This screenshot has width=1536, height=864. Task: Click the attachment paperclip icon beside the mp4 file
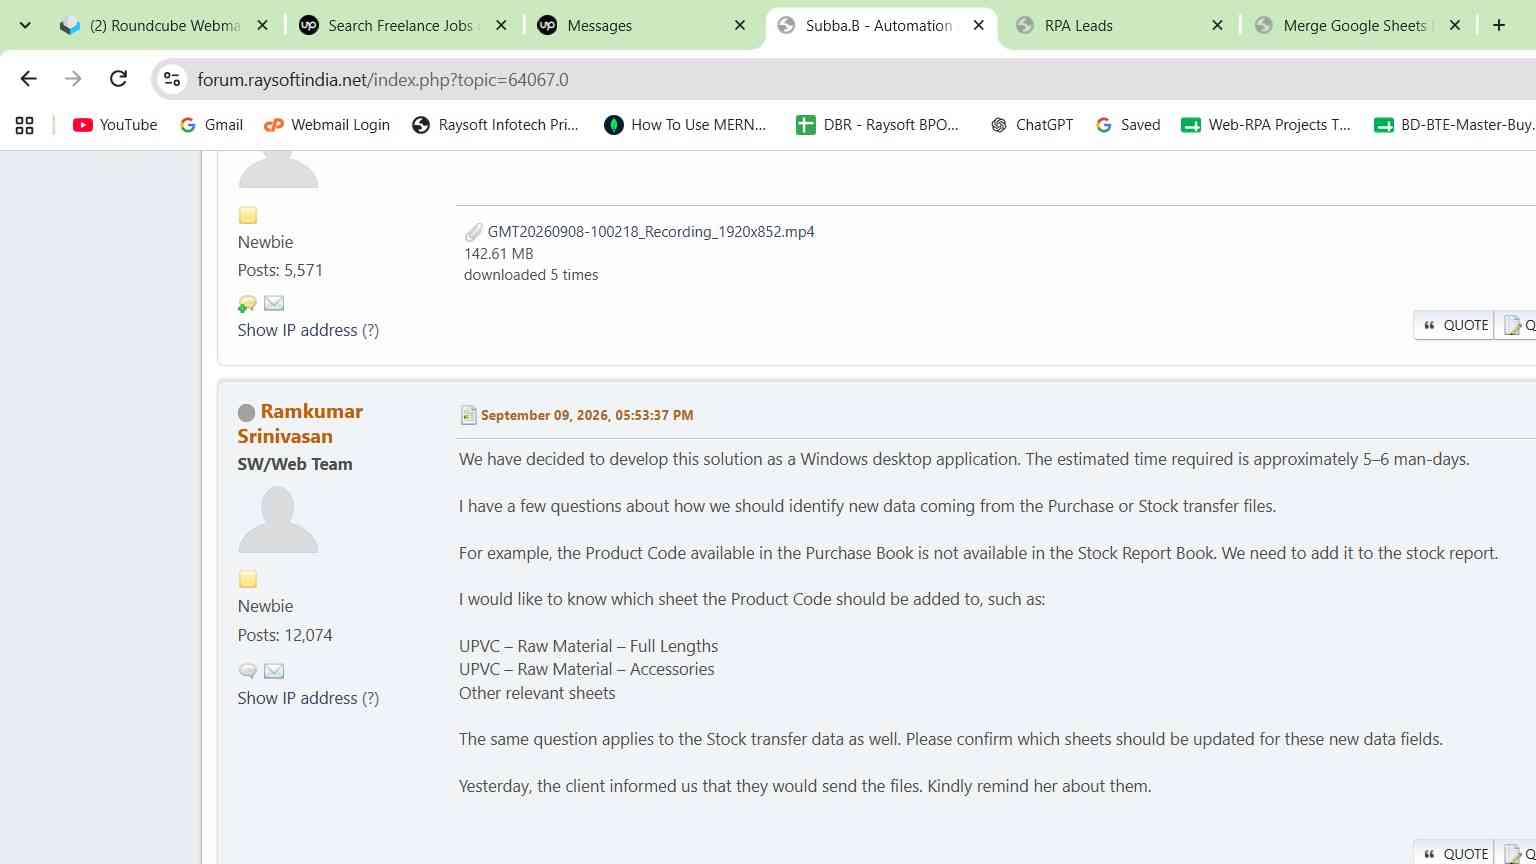point(473,232)
